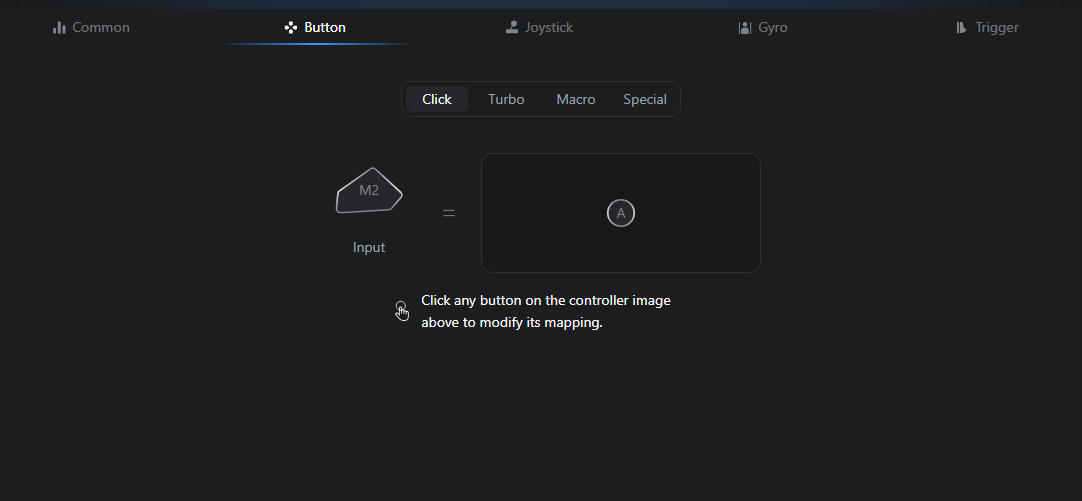The height and width of the screenshot is (501, 1082).
Task: Select the Special mapping mode
Action: pos(645,99)
